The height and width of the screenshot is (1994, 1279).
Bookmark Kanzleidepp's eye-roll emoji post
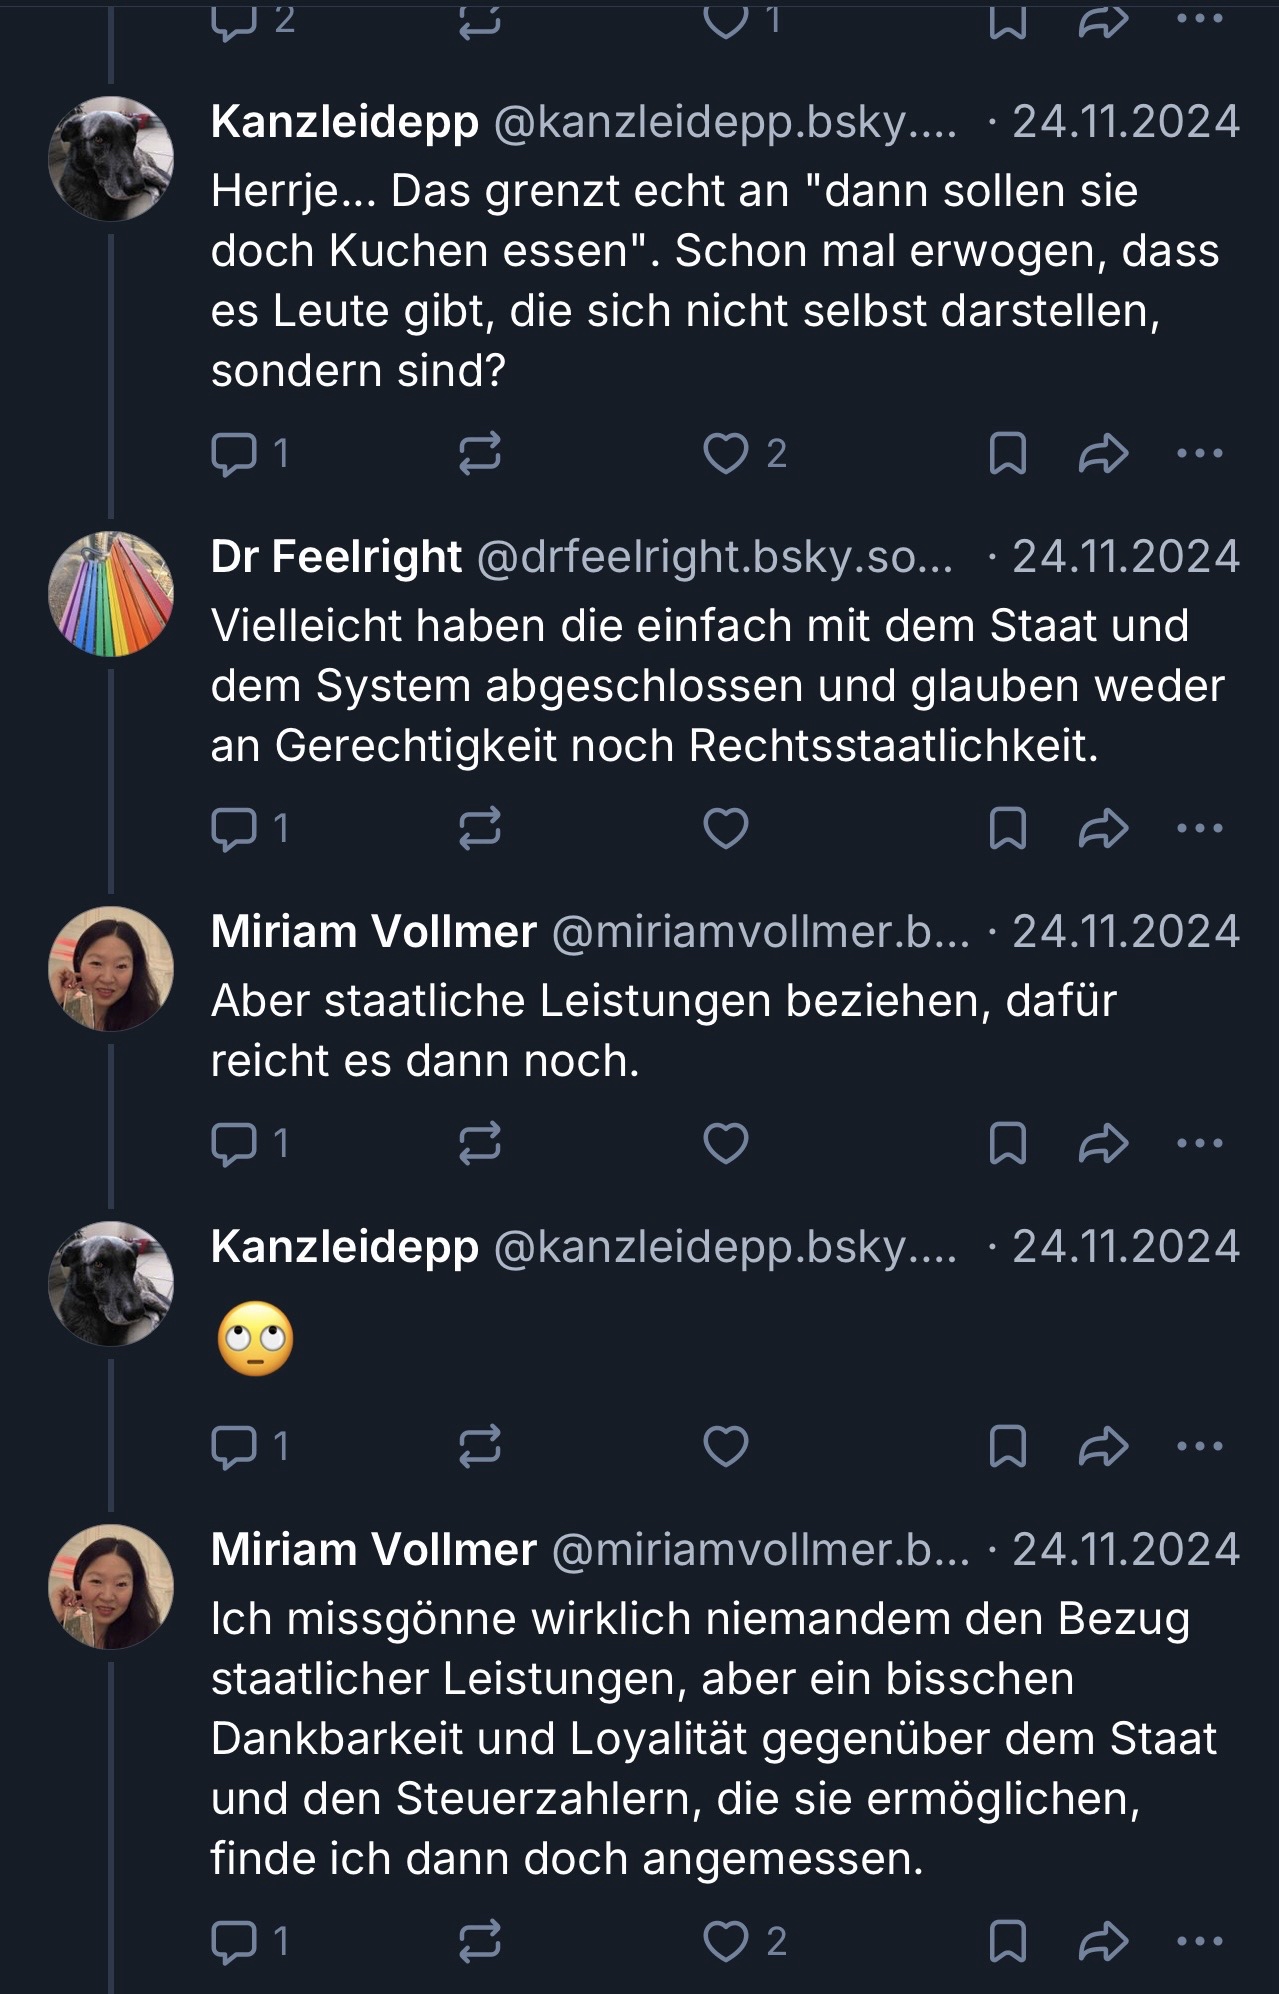pos(1007,1447)
